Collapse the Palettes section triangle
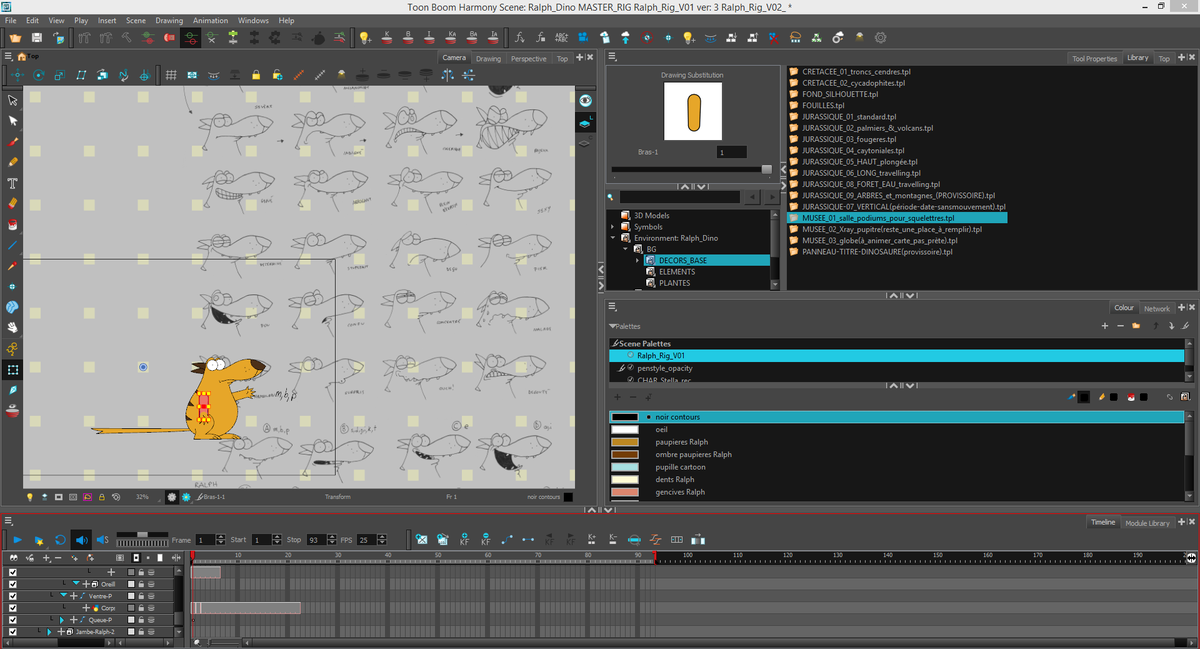1200x649 pixels. tap(612, 327)
